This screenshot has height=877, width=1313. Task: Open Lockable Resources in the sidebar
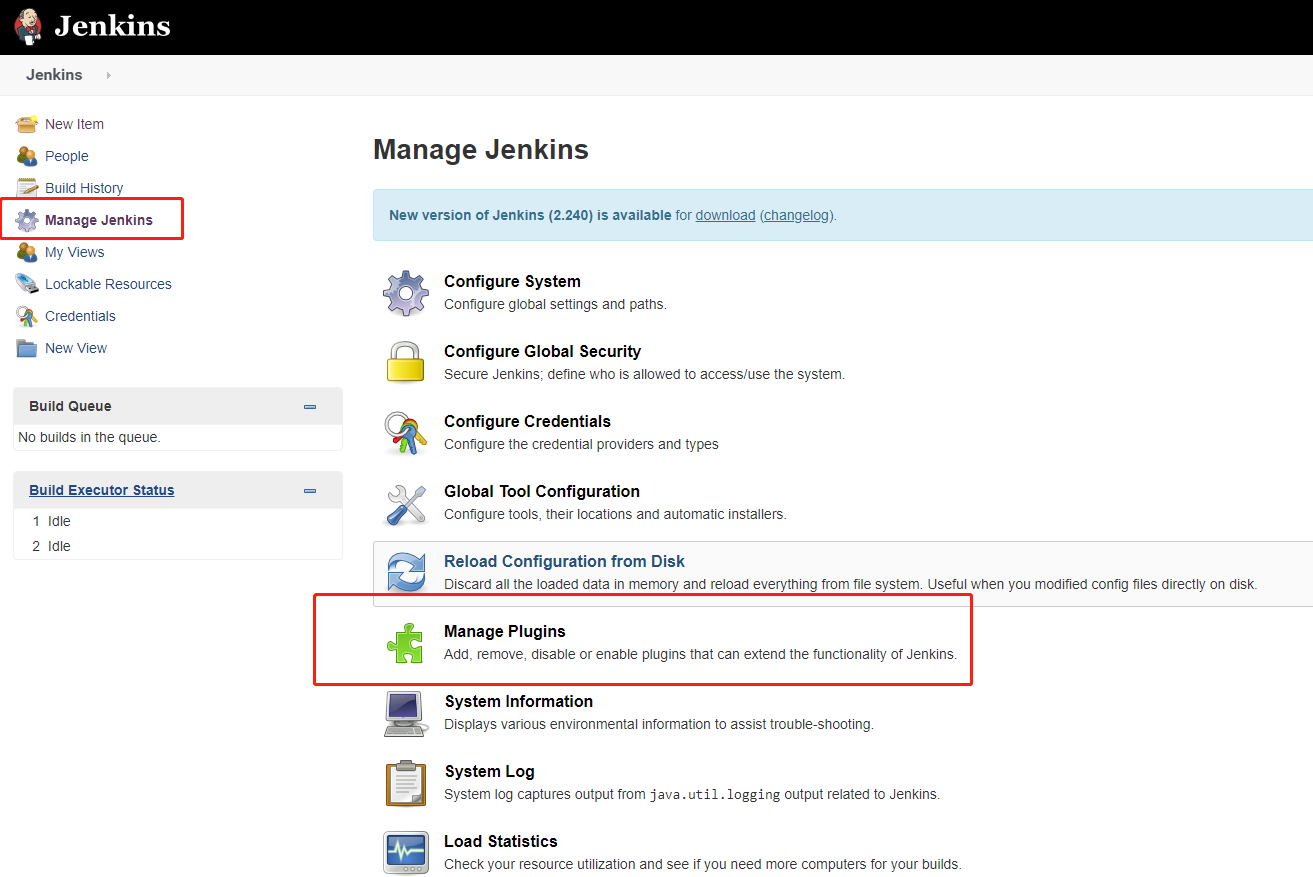coord(108,284)
